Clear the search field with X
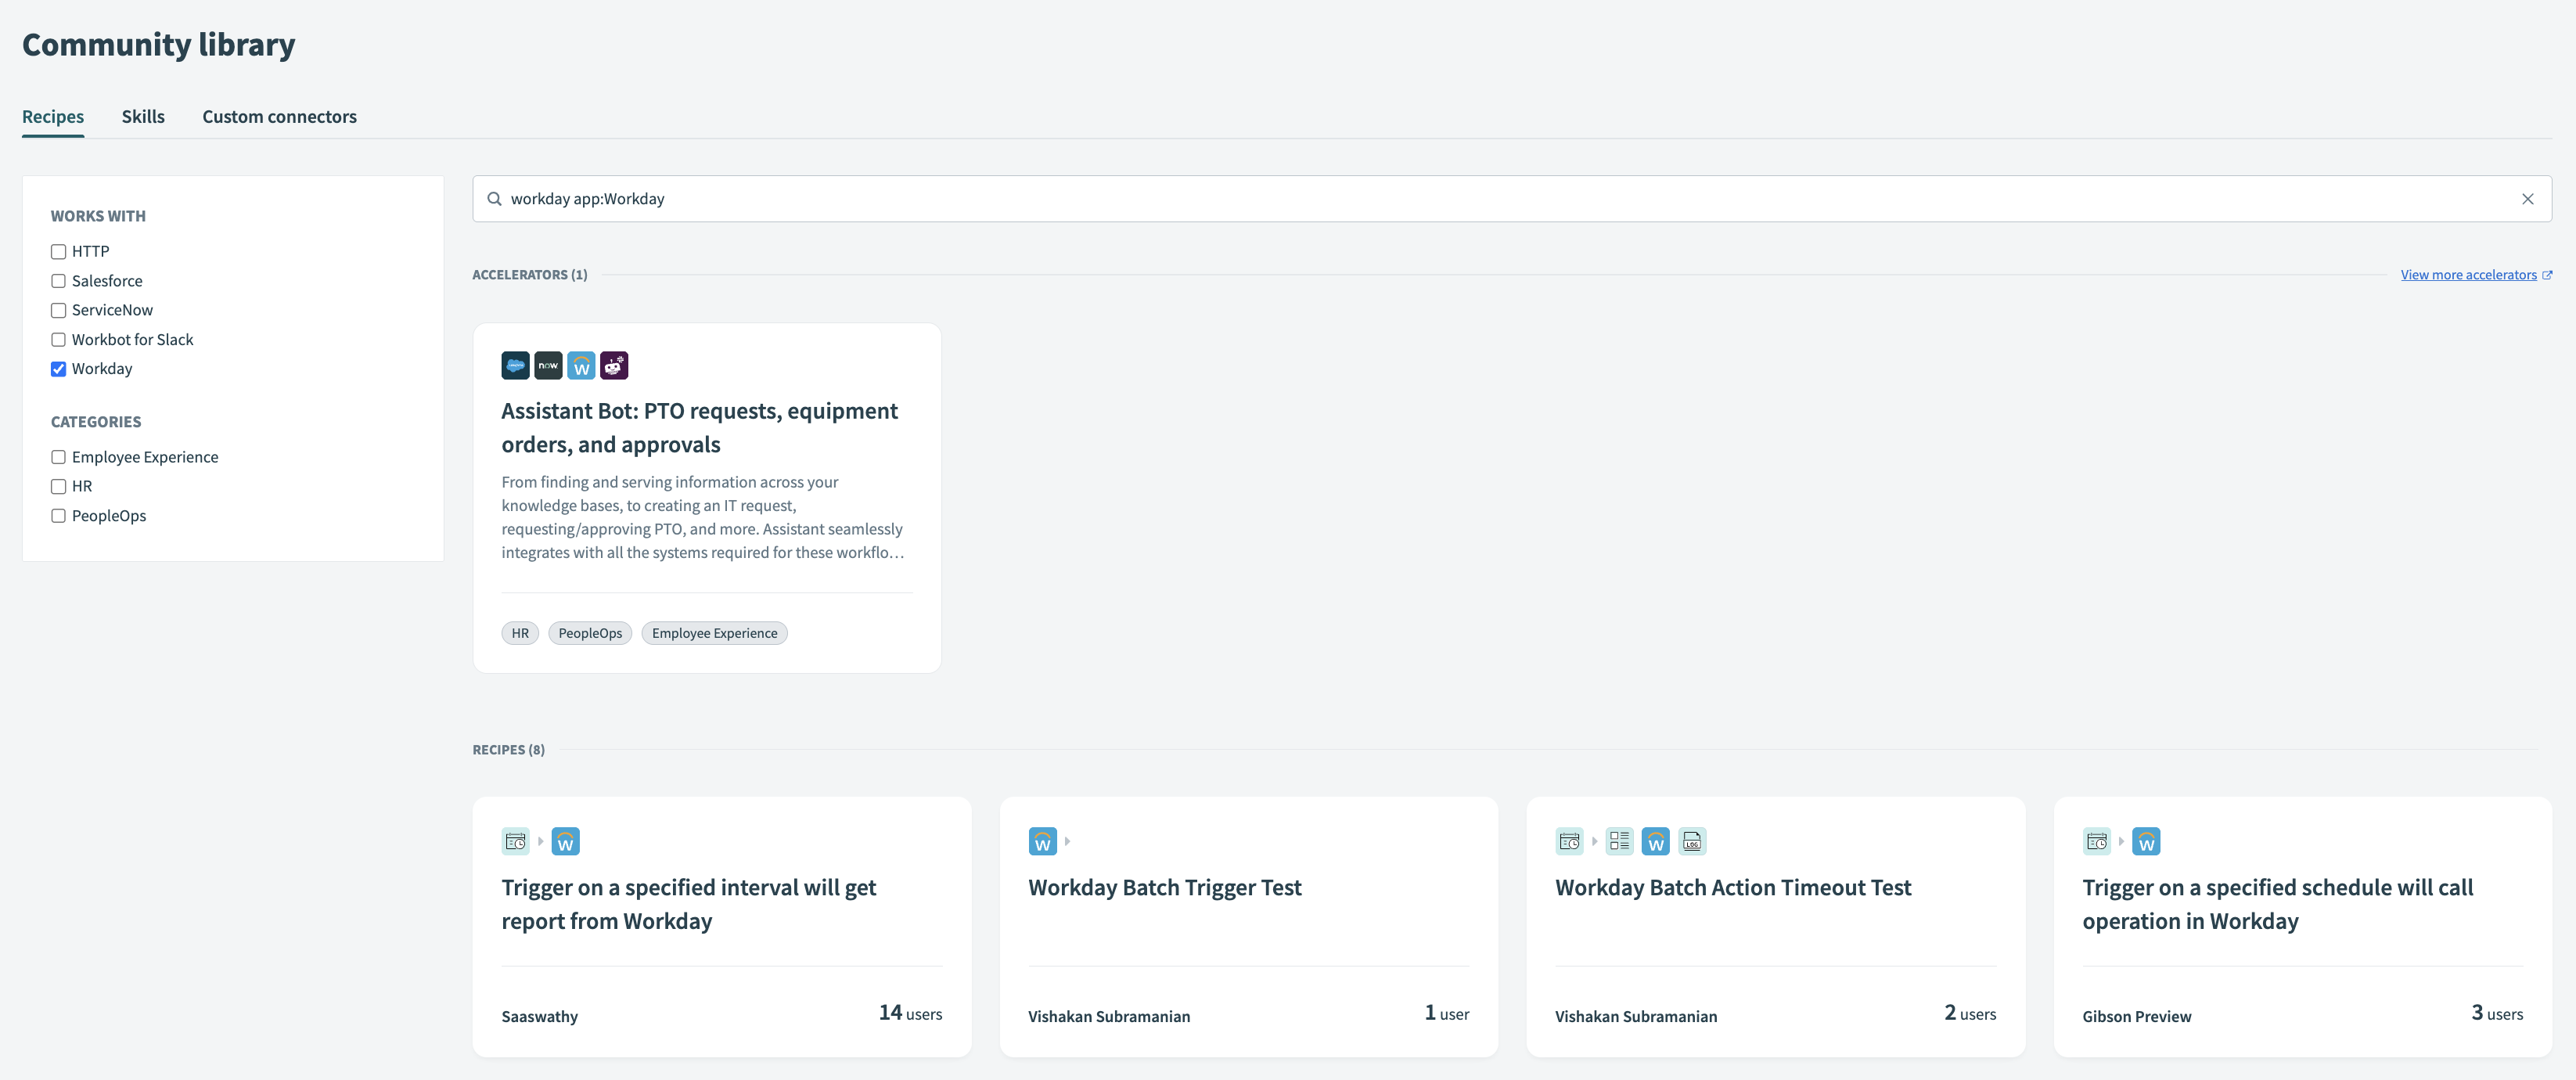The width and height of the screenshot is (2576, 1080). point(2527,199)
